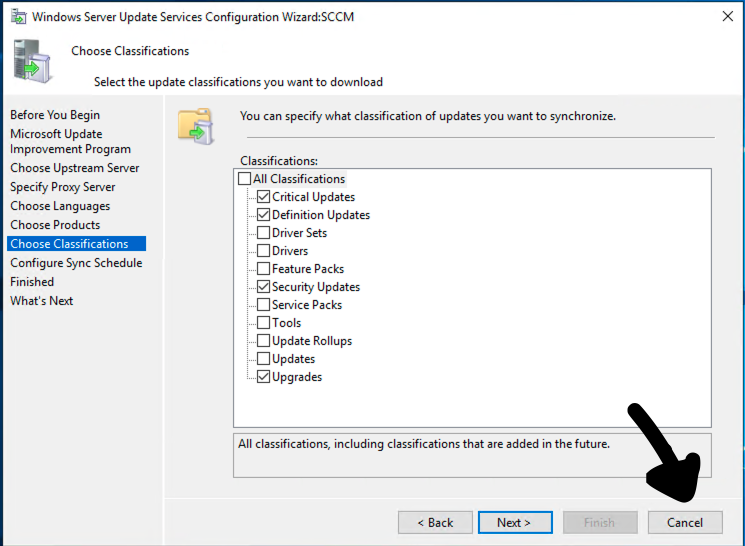Screen dimensions: 745x546
Task: Click the server icon beside Choose Classifications header
Action: click(x=29, y=62)
